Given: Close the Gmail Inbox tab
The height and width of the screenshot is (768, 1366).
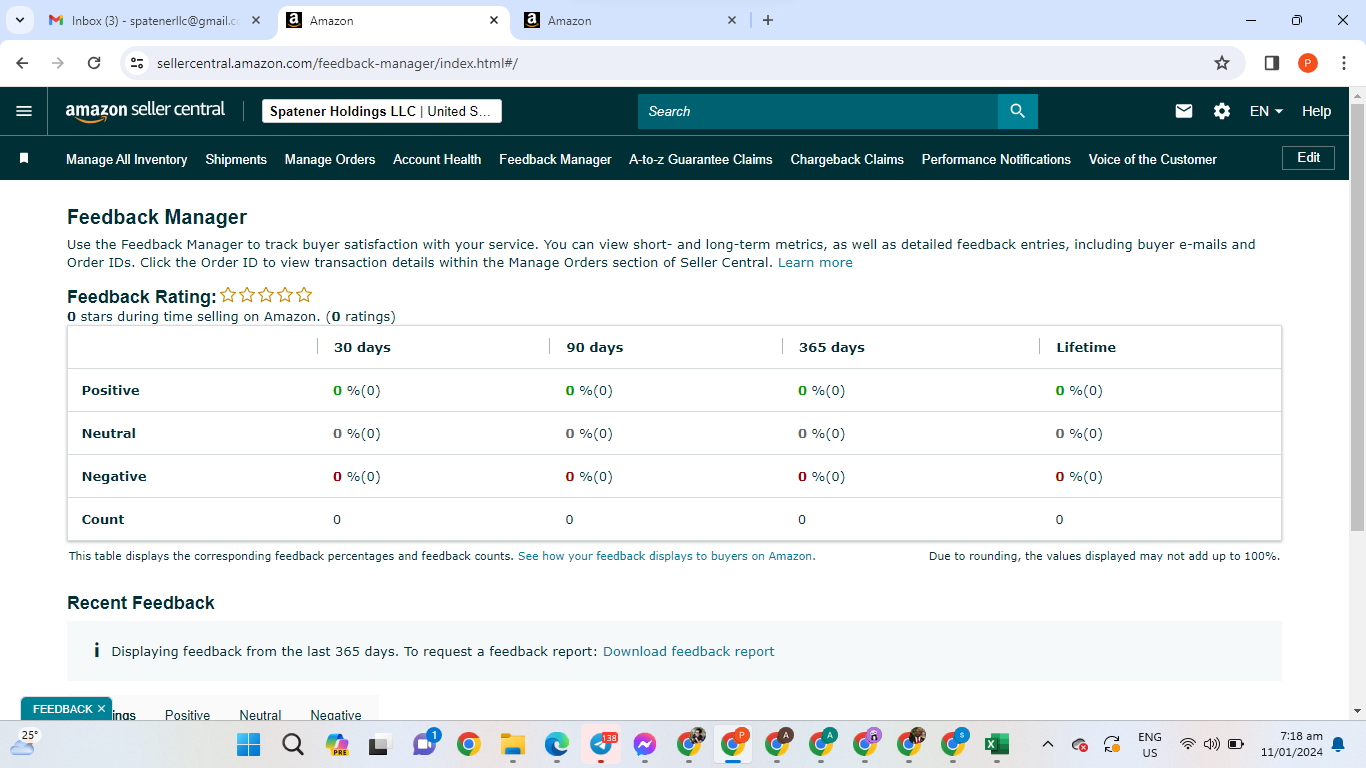Looking at the screenshot, I should point(256,20).
